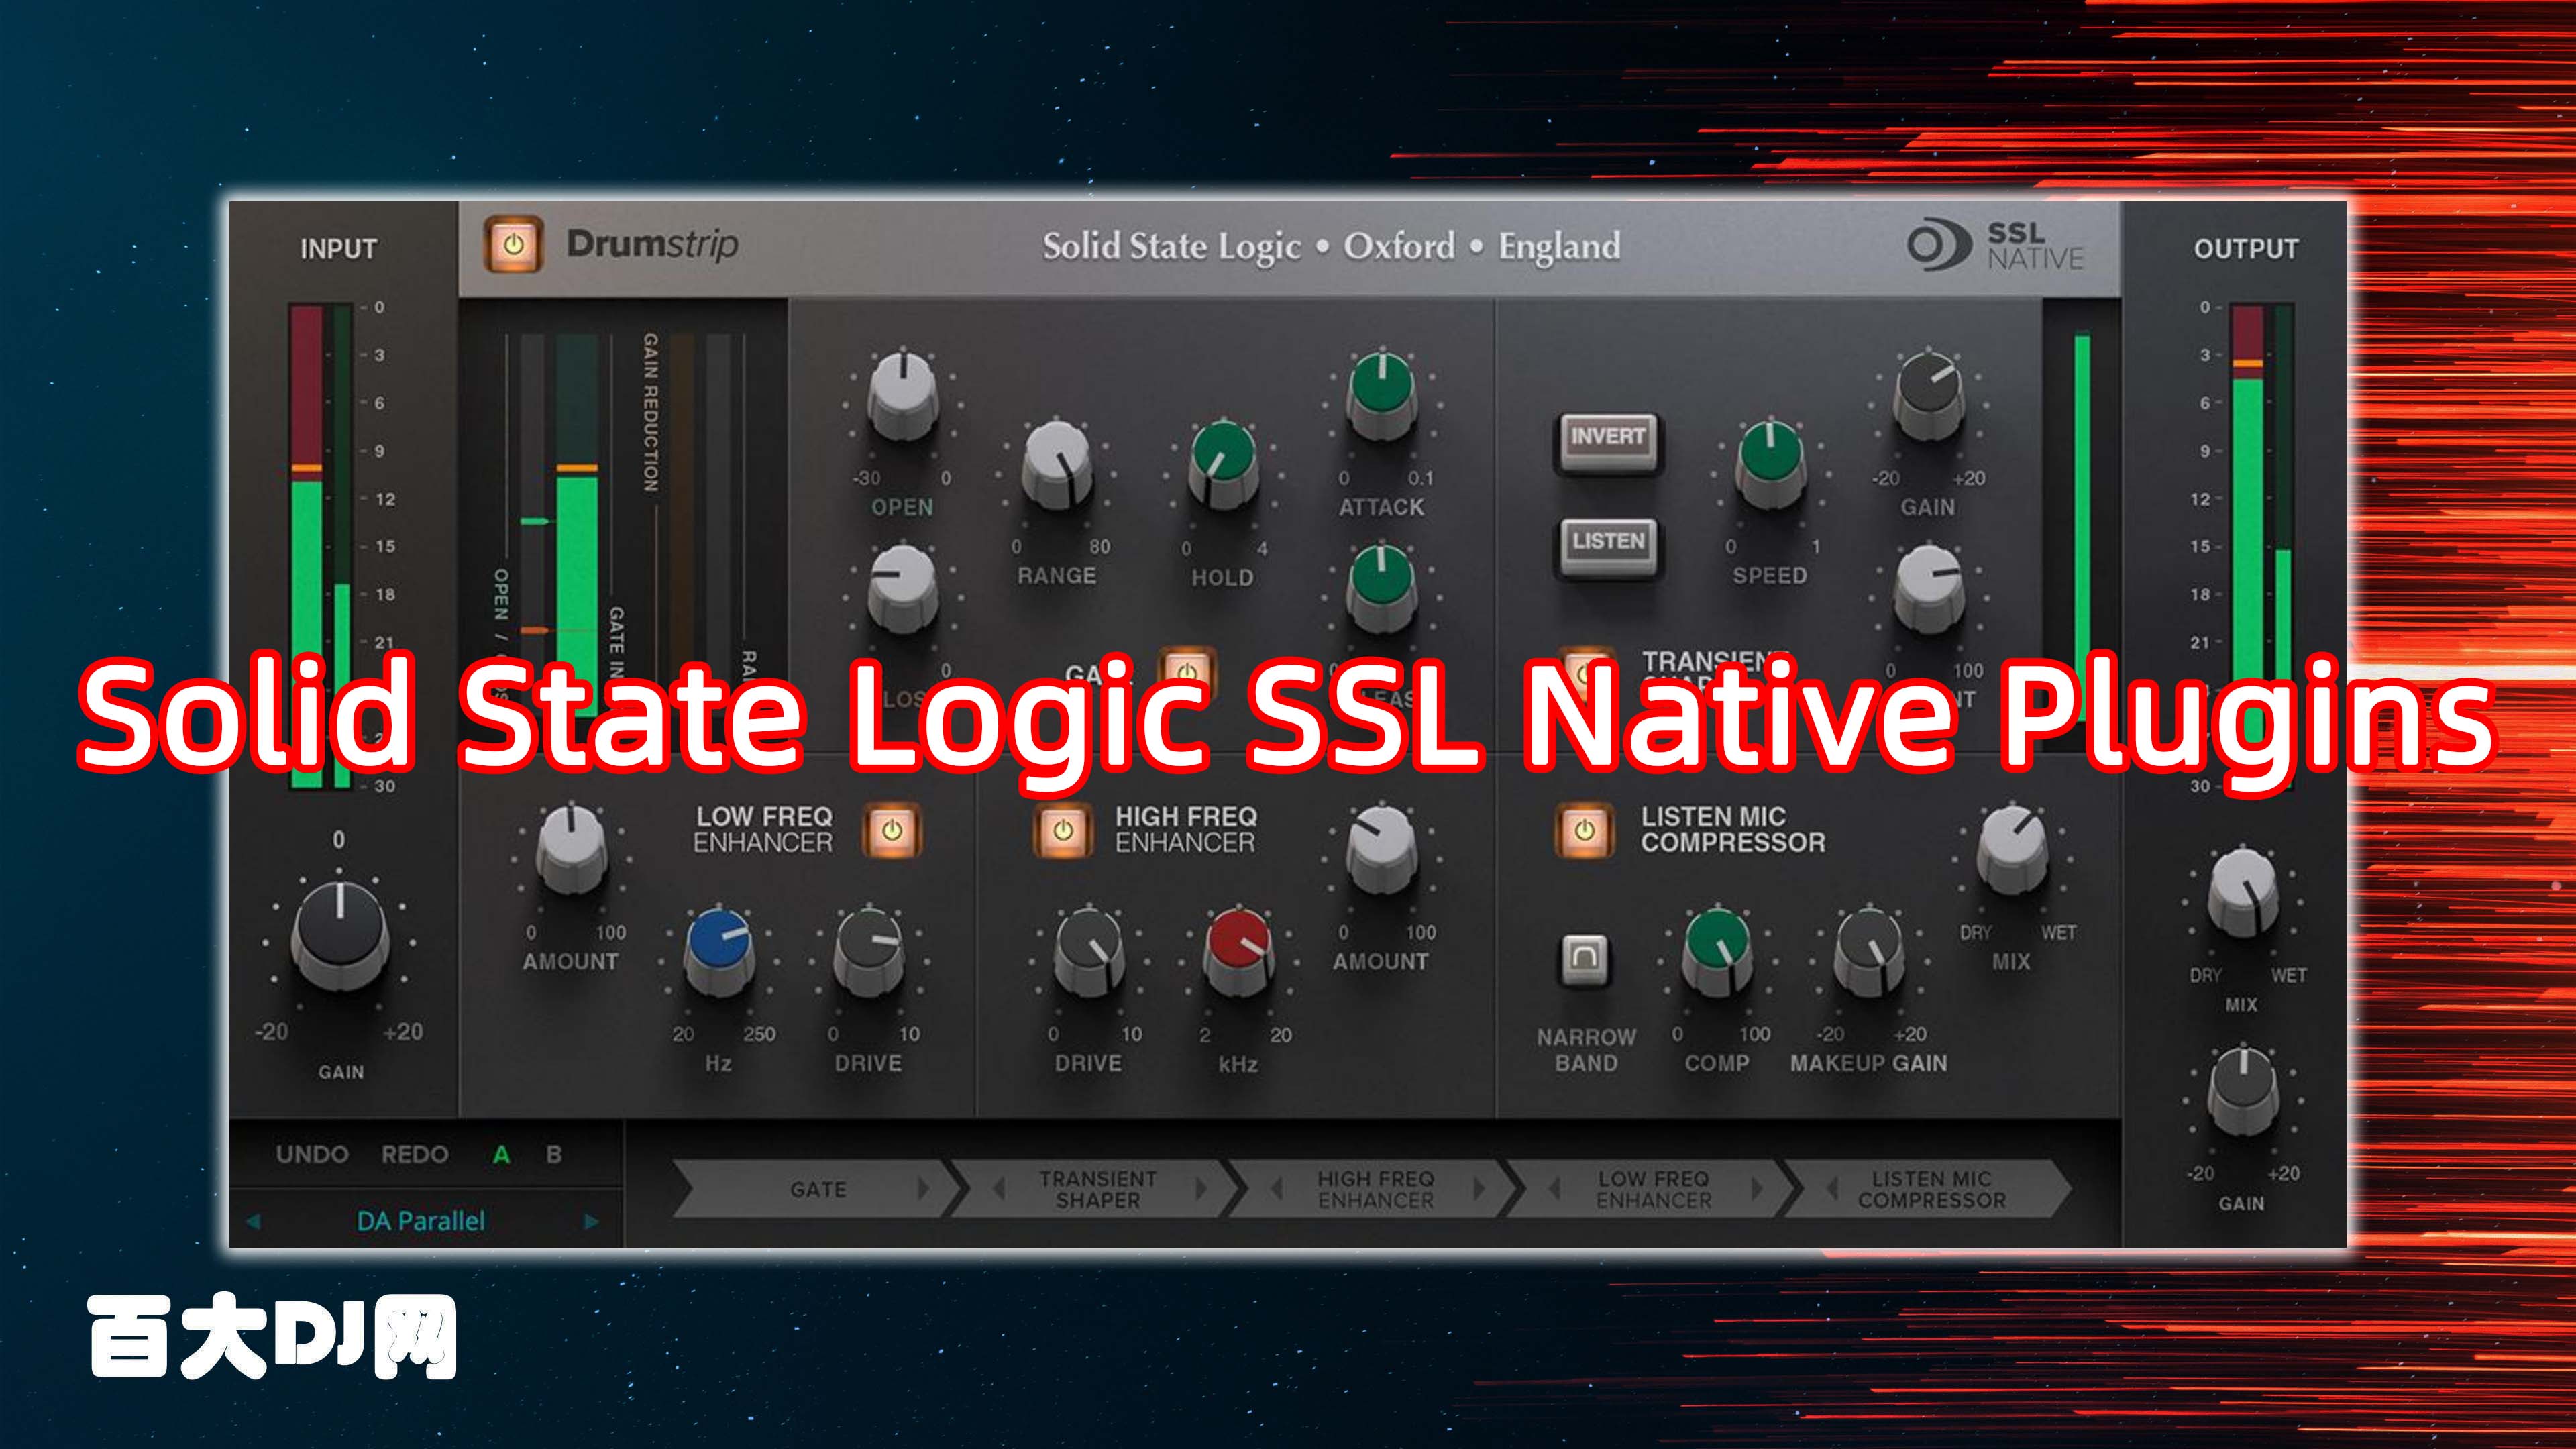Toggle the Listen Mic Compressor power button
The height and width of the screenshot is (1449, 2576).
[x=1584, y=831]
